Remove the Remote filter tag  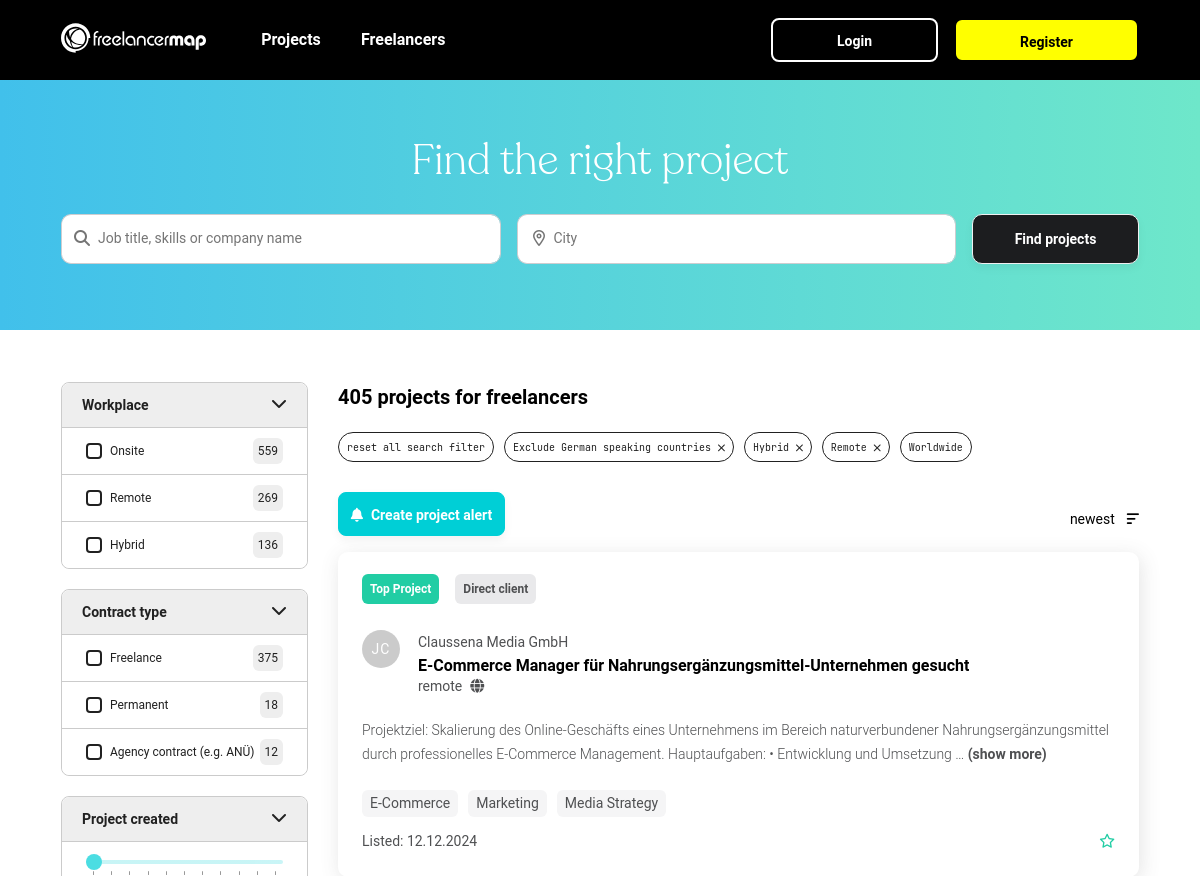coord(877,448)
